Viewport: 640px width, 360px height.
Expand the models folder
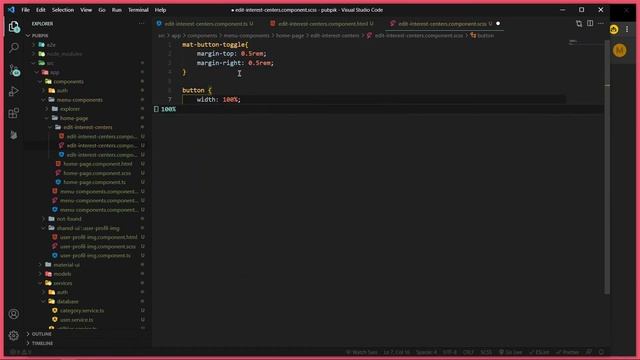click(x=62, y=274)
